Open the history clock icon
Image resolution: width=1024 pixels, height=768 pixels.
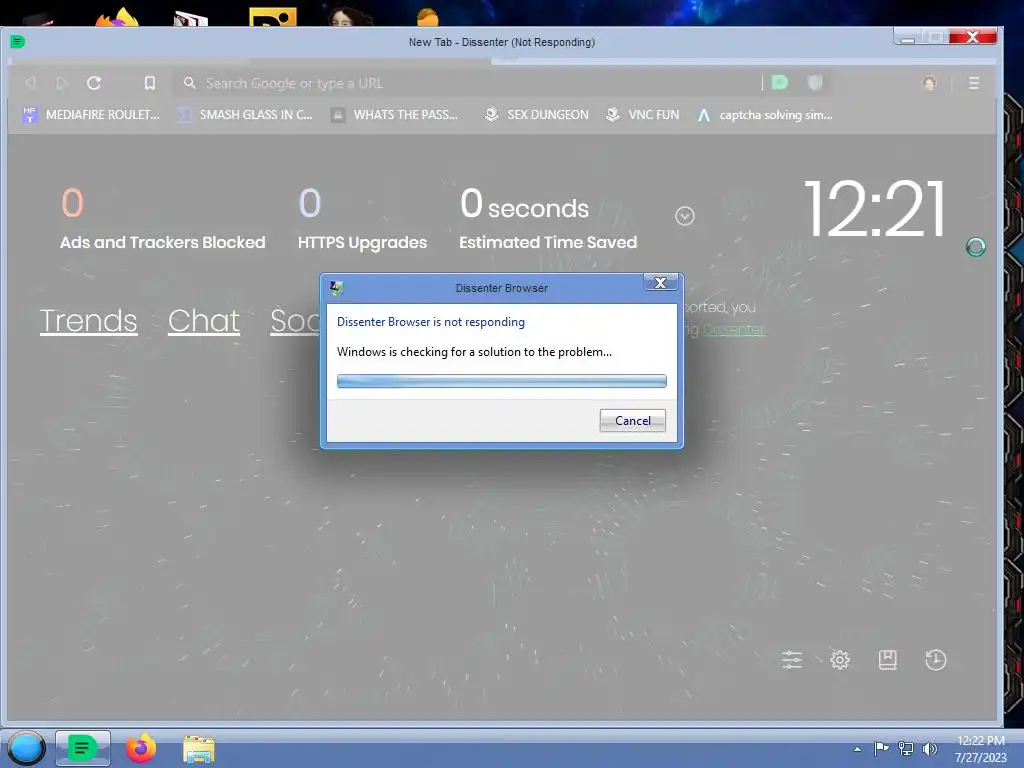coord(936,660)
